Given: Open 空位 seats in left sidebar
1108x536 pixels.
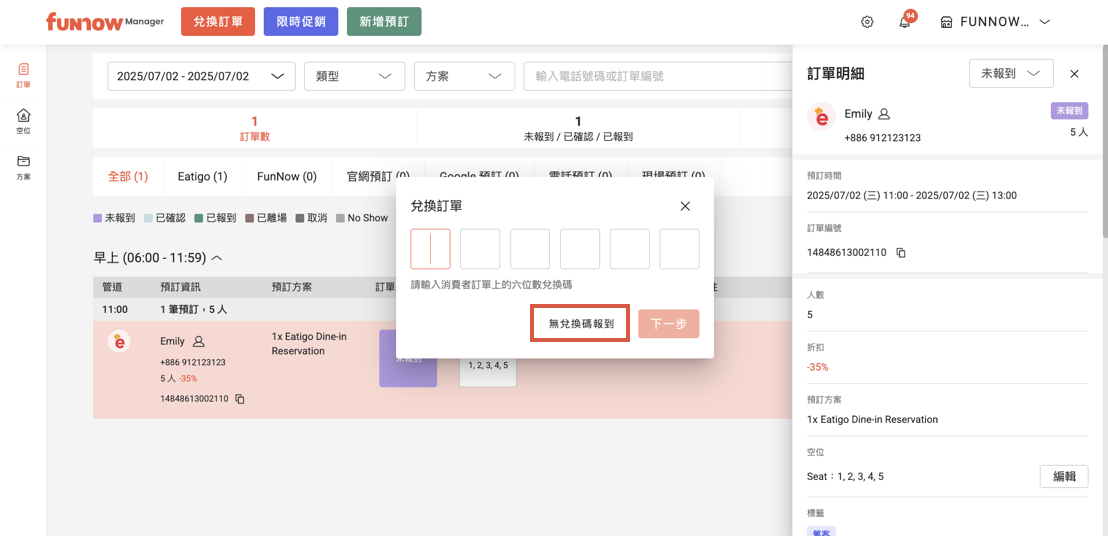Looking at the screenshot, I should (23, 121).
